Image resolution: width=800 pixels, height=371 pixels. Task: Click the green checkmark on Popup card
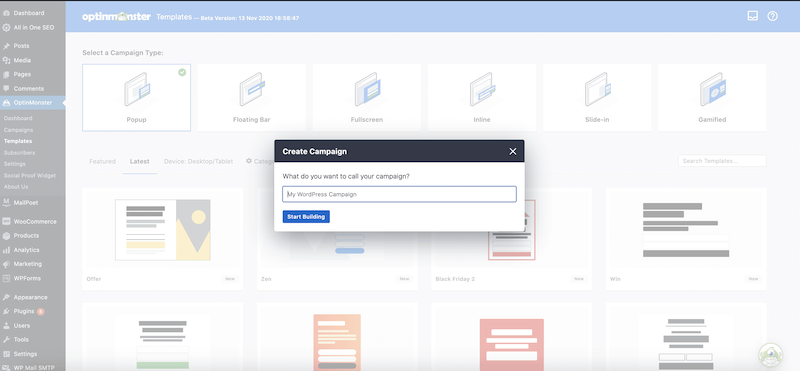coord(182,72)
